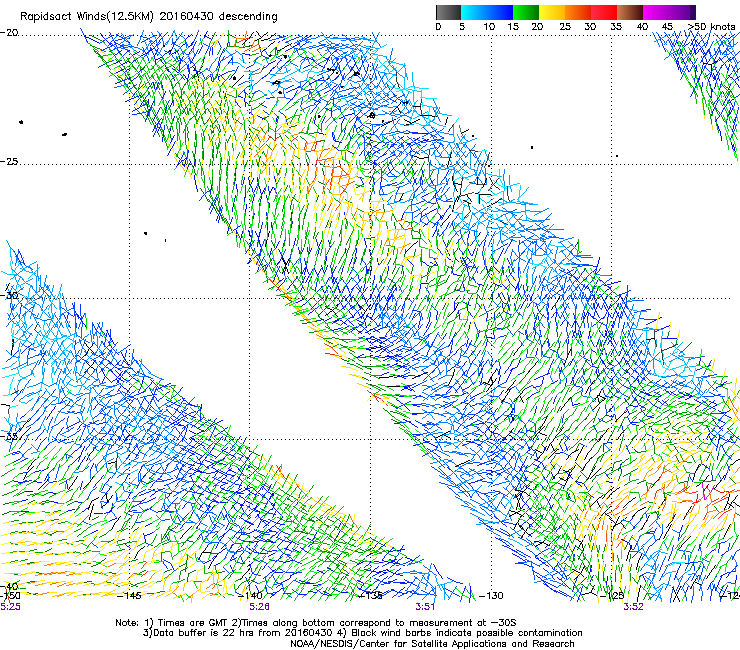The height and width of the screenshot is (650, 740).
Task: Click the cyan-blue 5-15 knots legend segment
Action: [487, 12]
